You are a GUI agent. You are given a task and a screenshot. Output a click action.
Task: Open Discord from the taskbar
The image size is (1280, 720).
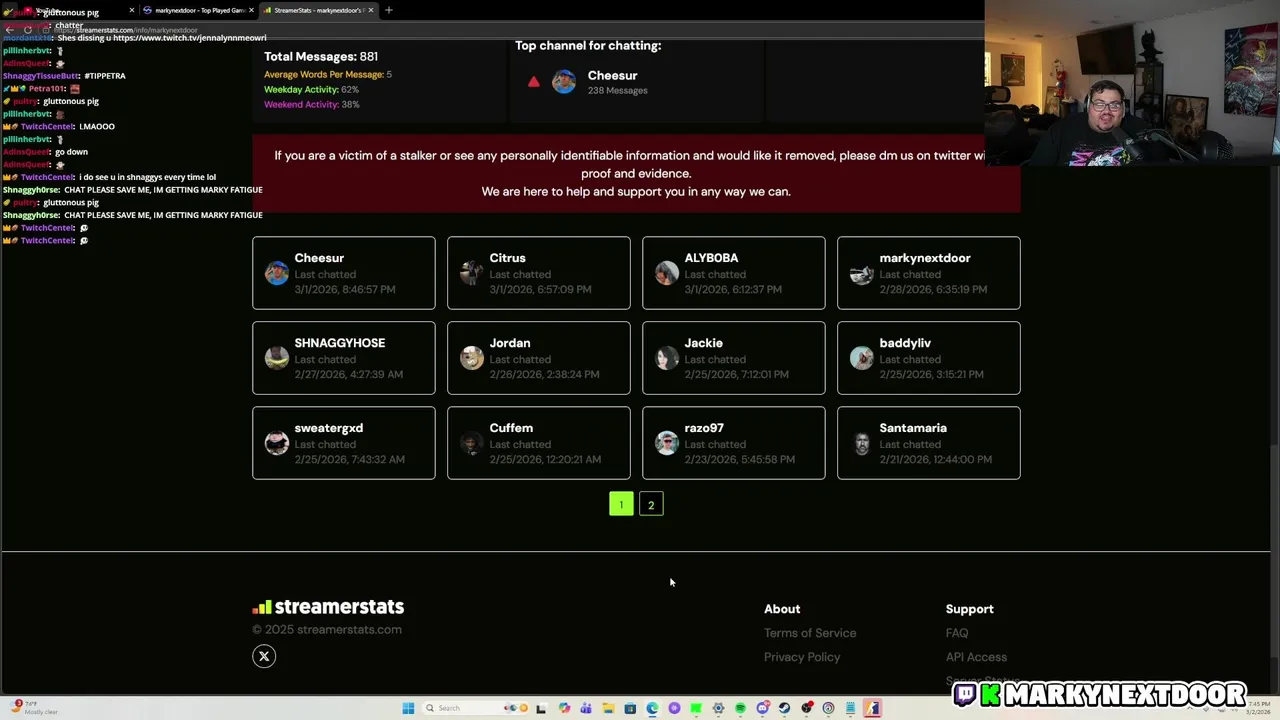point(763,708)
